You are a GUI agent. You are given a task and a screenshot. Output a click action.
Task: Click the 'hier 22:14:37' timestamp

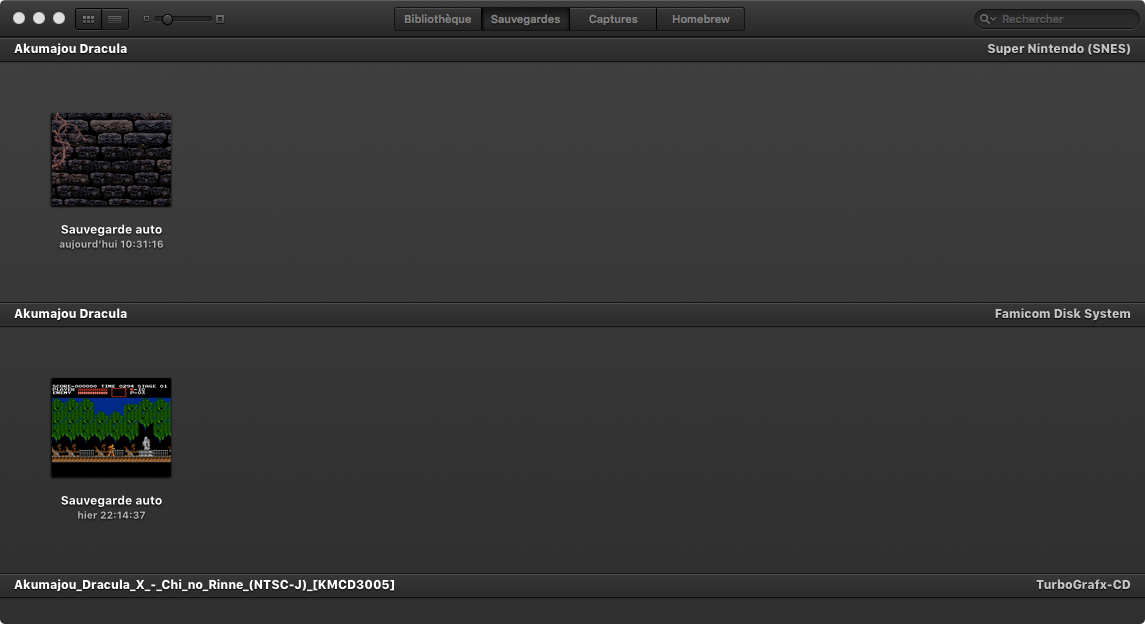click(x=111, y=515)
